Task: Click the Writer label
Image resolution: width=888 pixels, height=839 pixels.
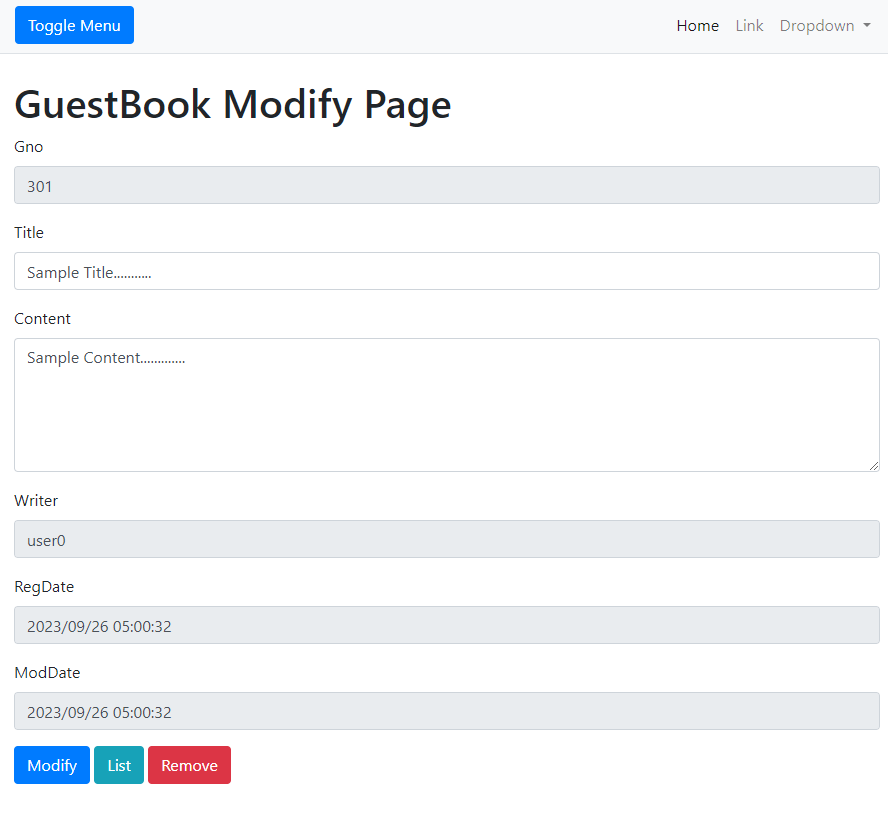Action: [36, 501]
